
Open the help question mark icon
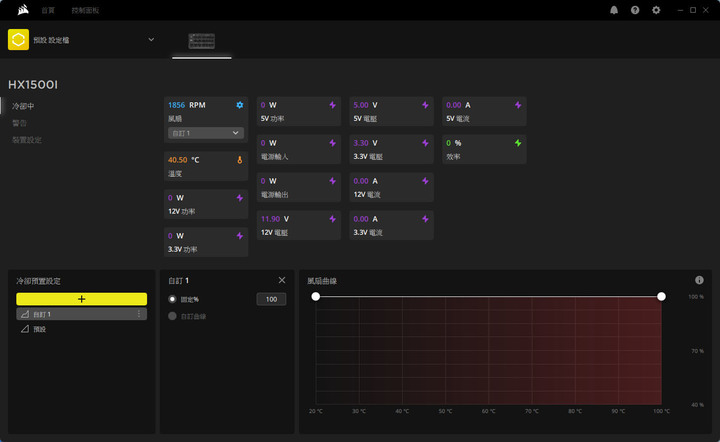pos(635,10)
